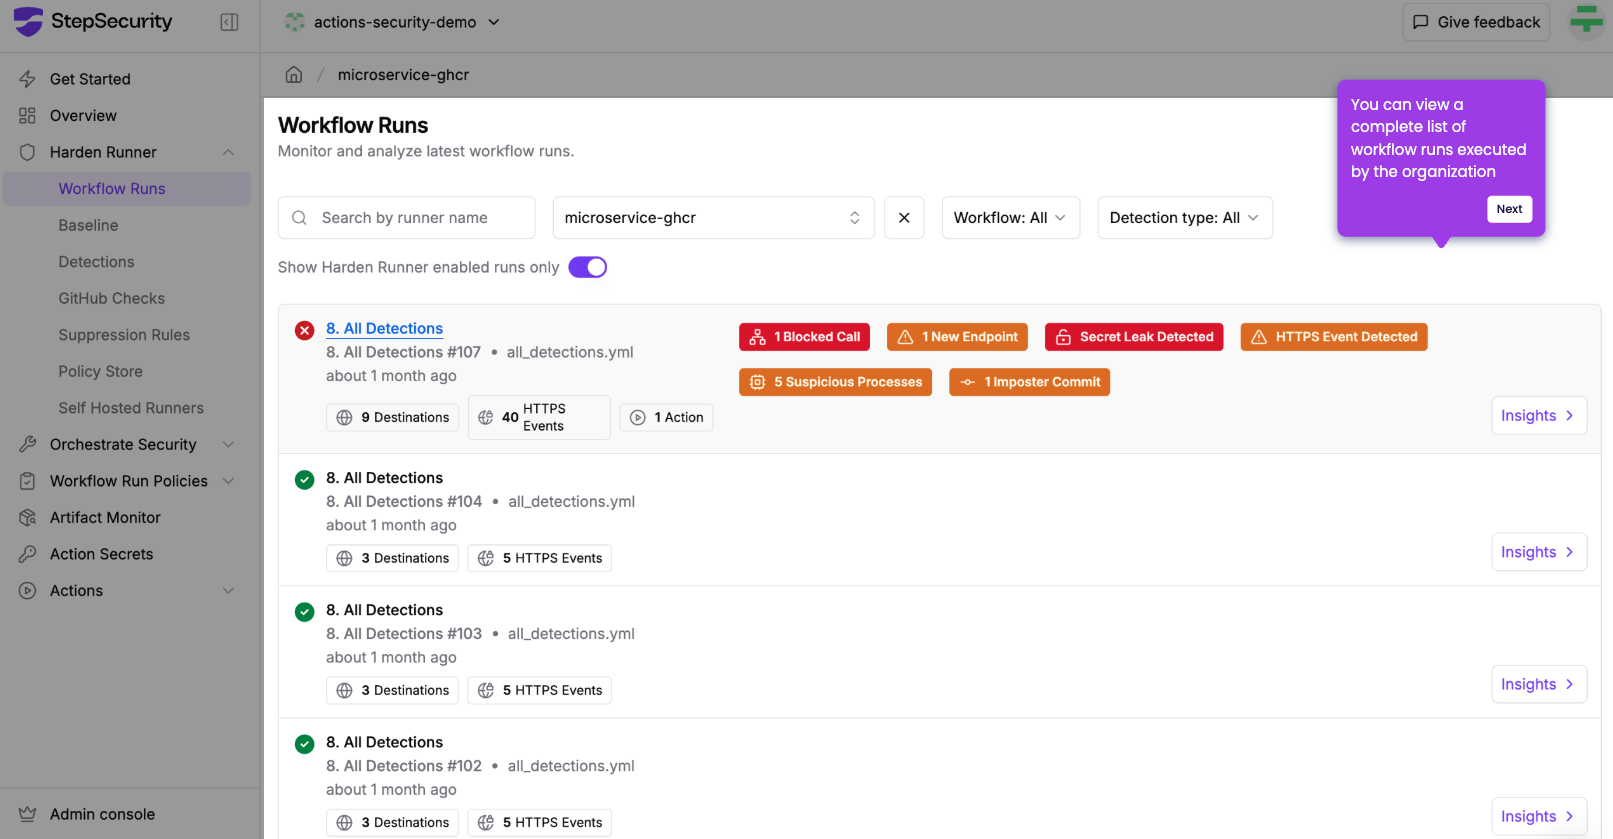This screenshot has width=1613, height=839.
Task: Select Workflow Runs menu item
Action: [127, 189]
